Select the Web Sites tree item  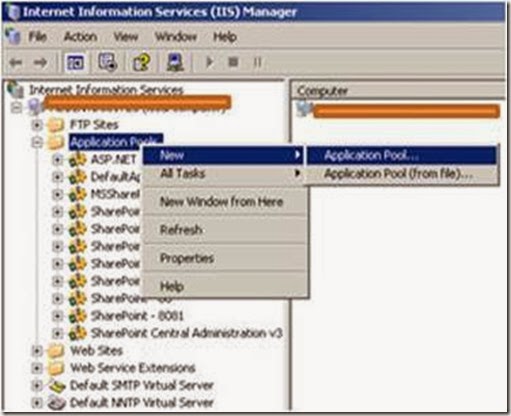click(x=96, y=351)
